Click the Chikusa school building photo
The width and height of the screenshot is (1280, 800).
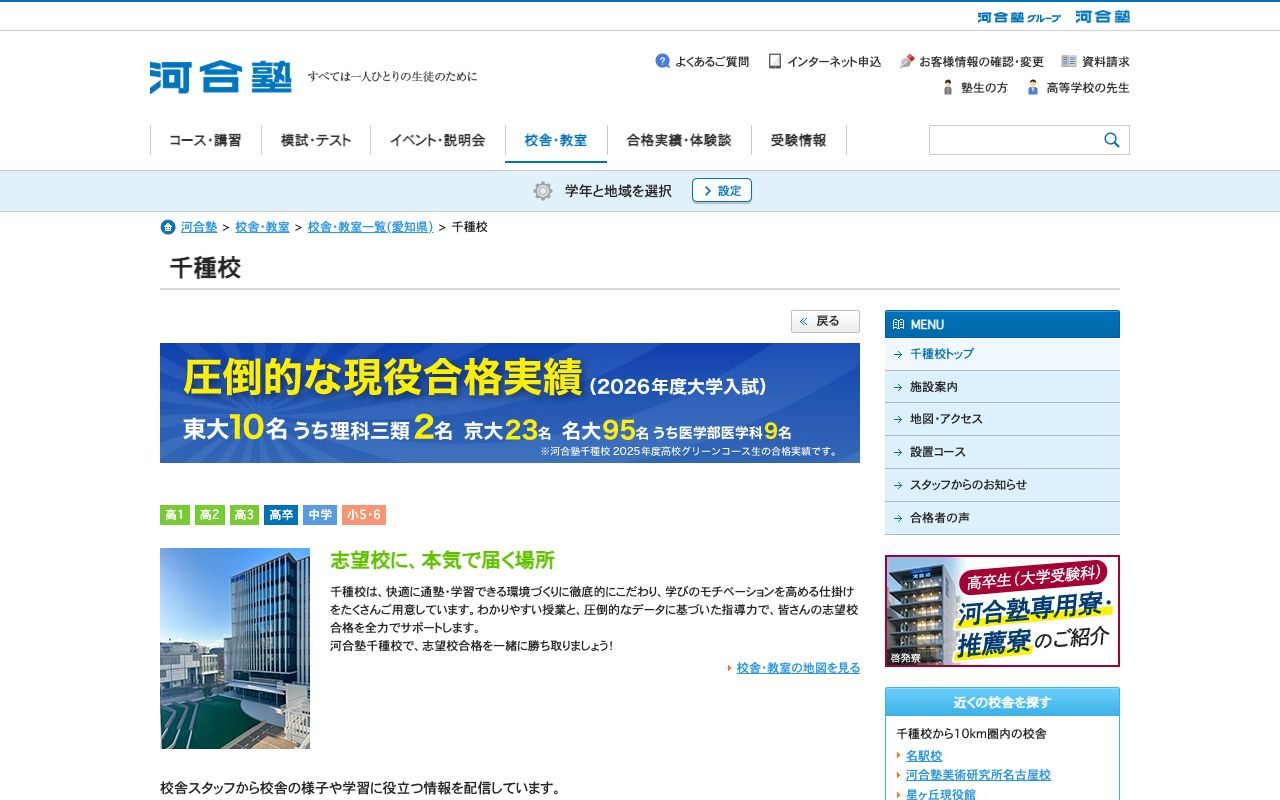tap(235, 648)
